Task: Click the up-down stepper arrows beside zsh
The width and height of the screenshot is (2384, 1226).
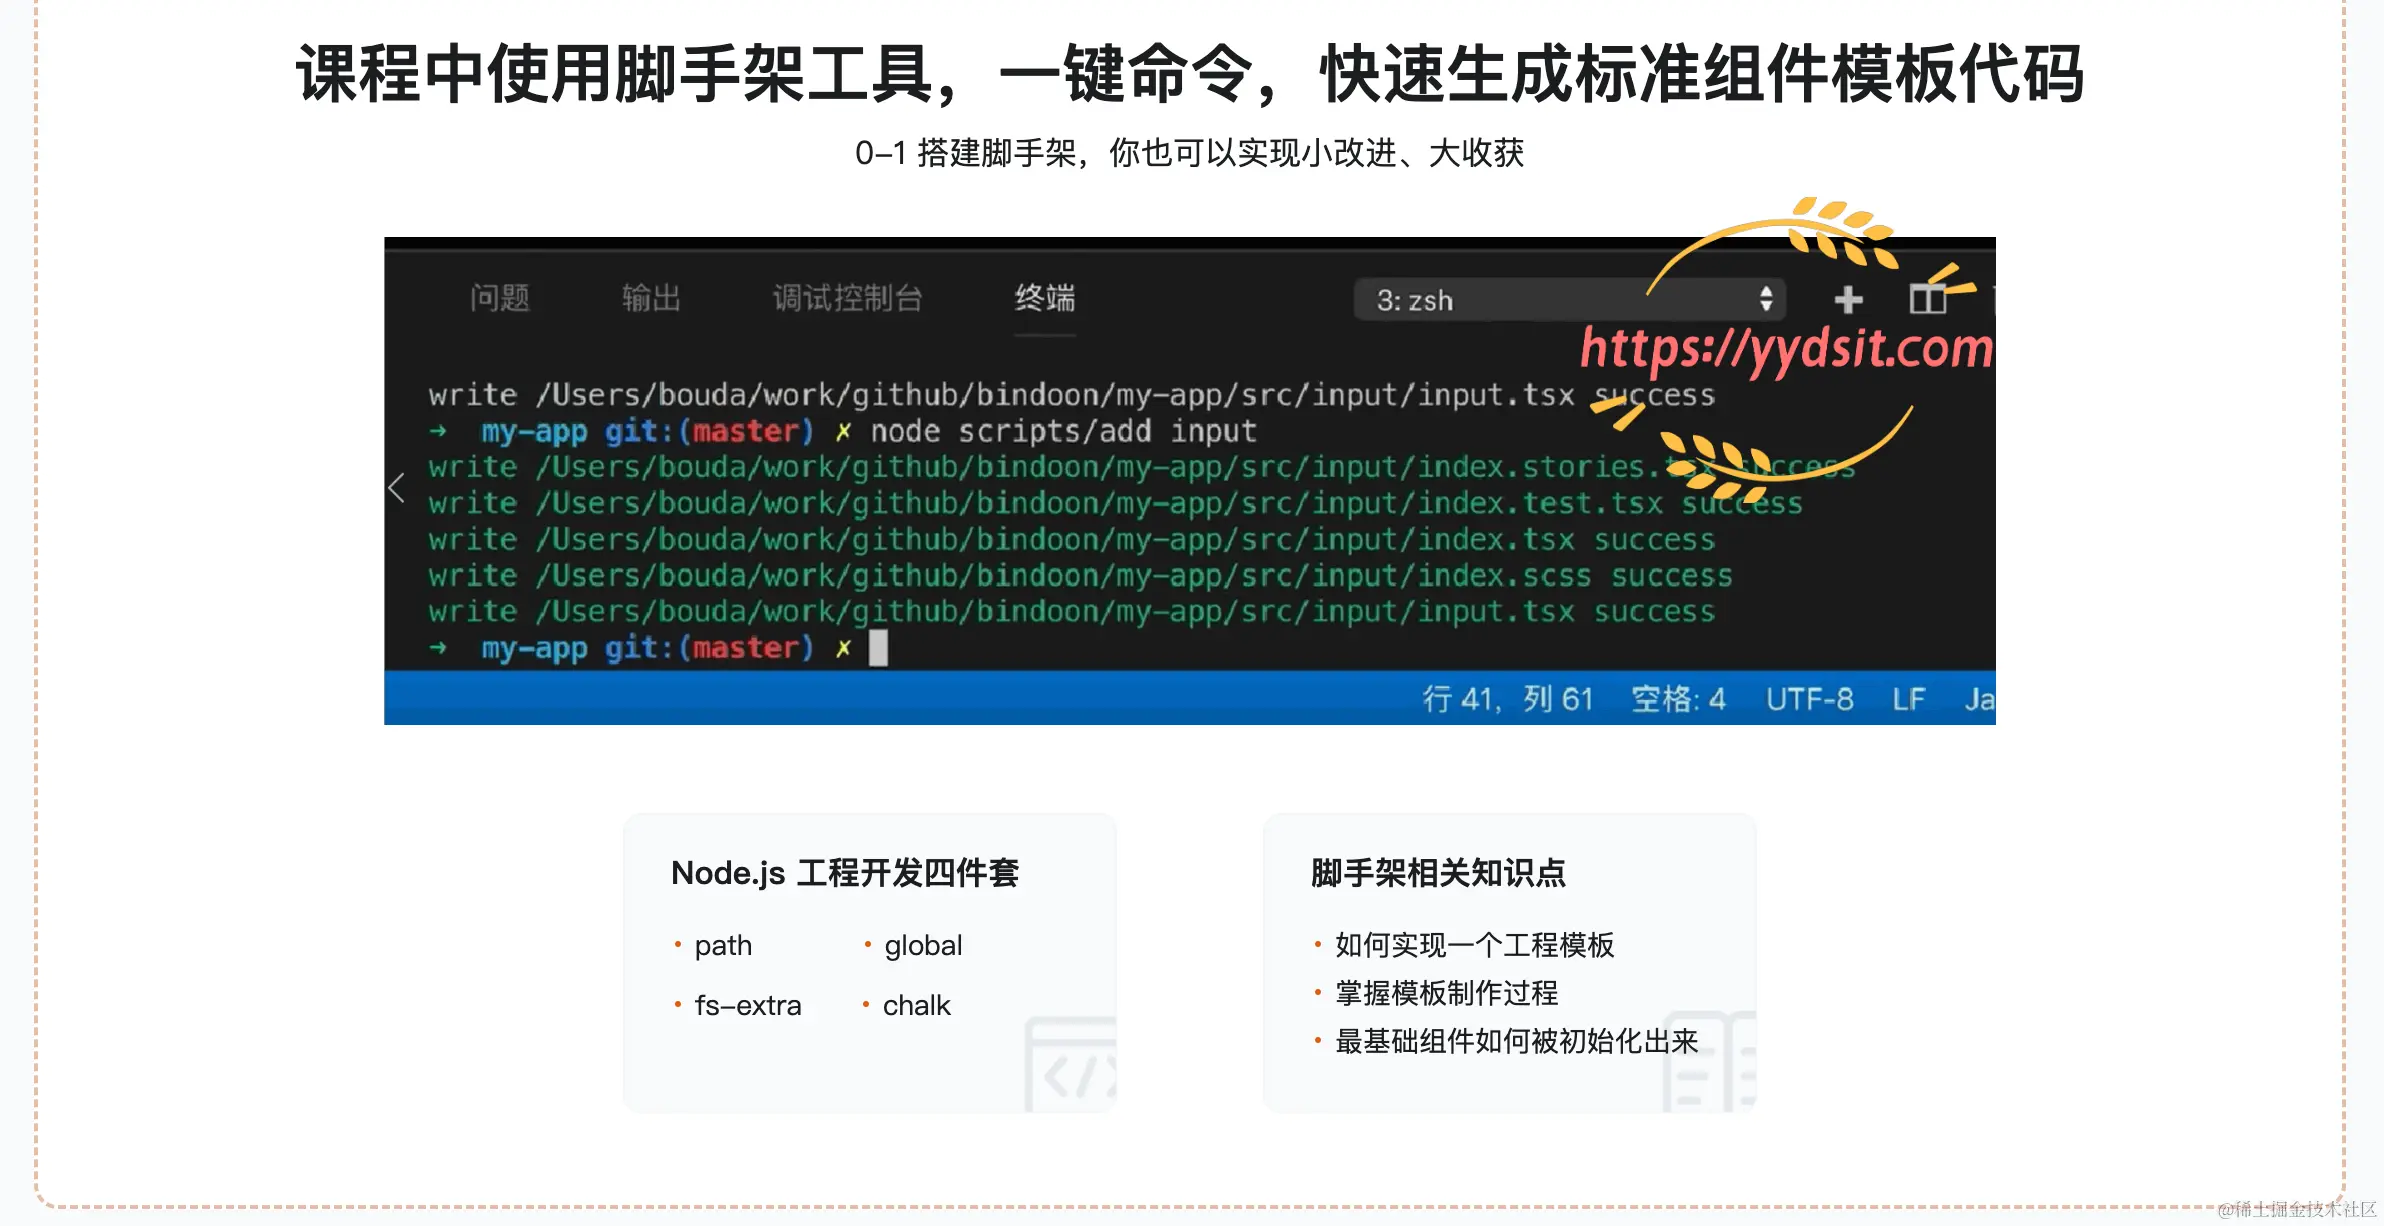Action: (1766, 299)
